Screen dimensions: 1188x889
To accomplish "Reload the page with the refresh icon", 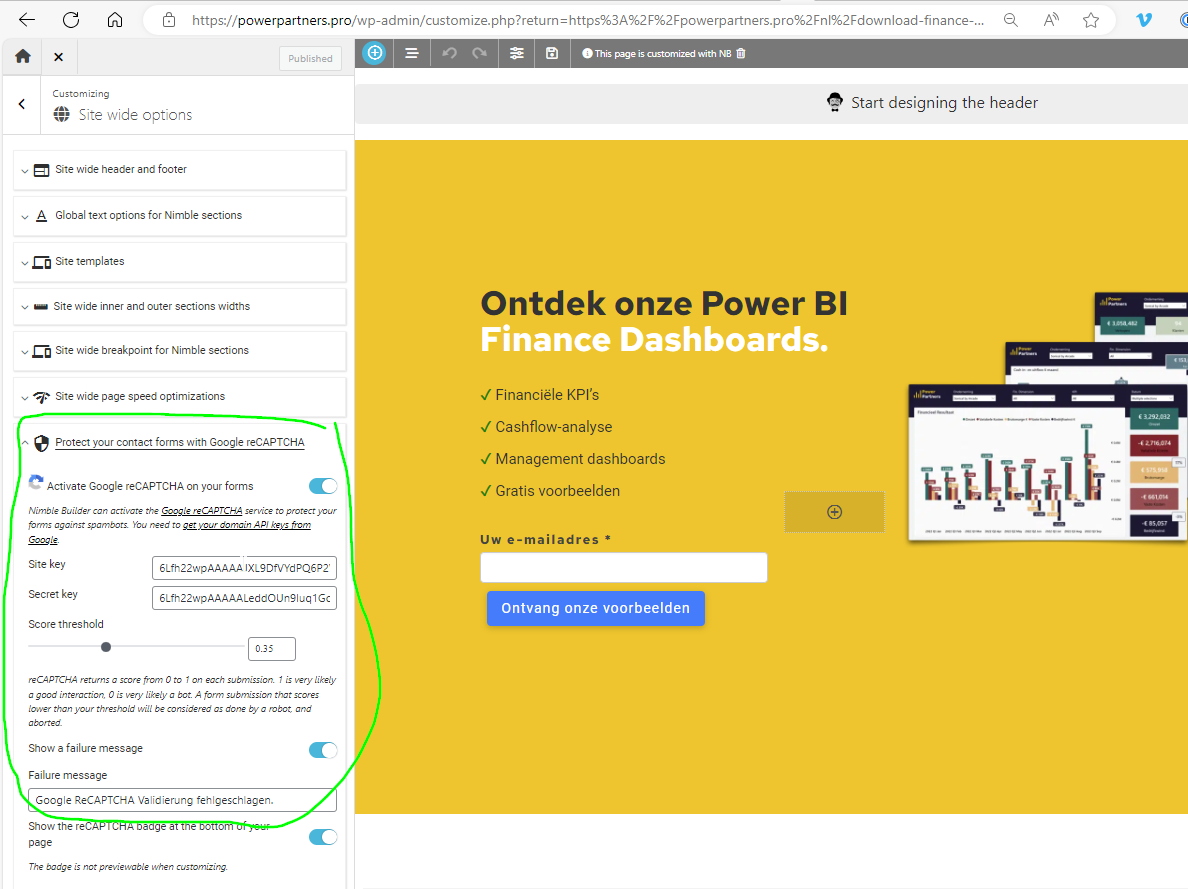I will point(70,20).
